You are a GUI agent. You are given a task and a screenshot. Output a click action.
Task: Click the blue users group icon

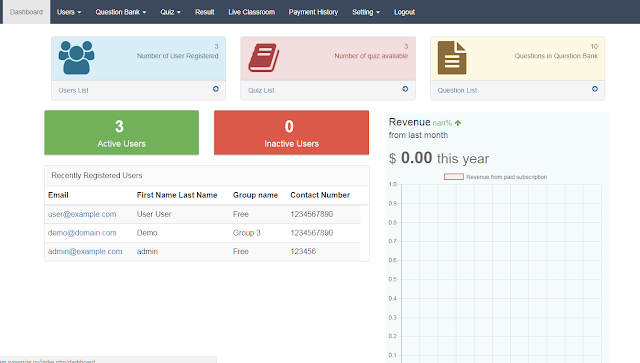click(76, 58)
